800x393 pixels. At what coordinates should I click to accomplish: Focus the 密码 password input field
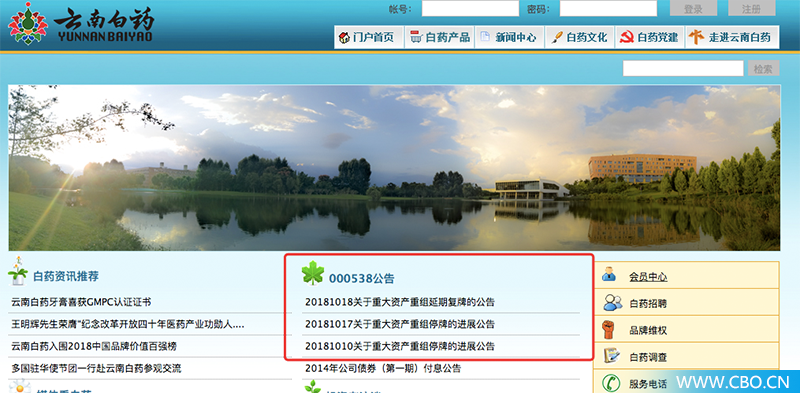point(608,8)
